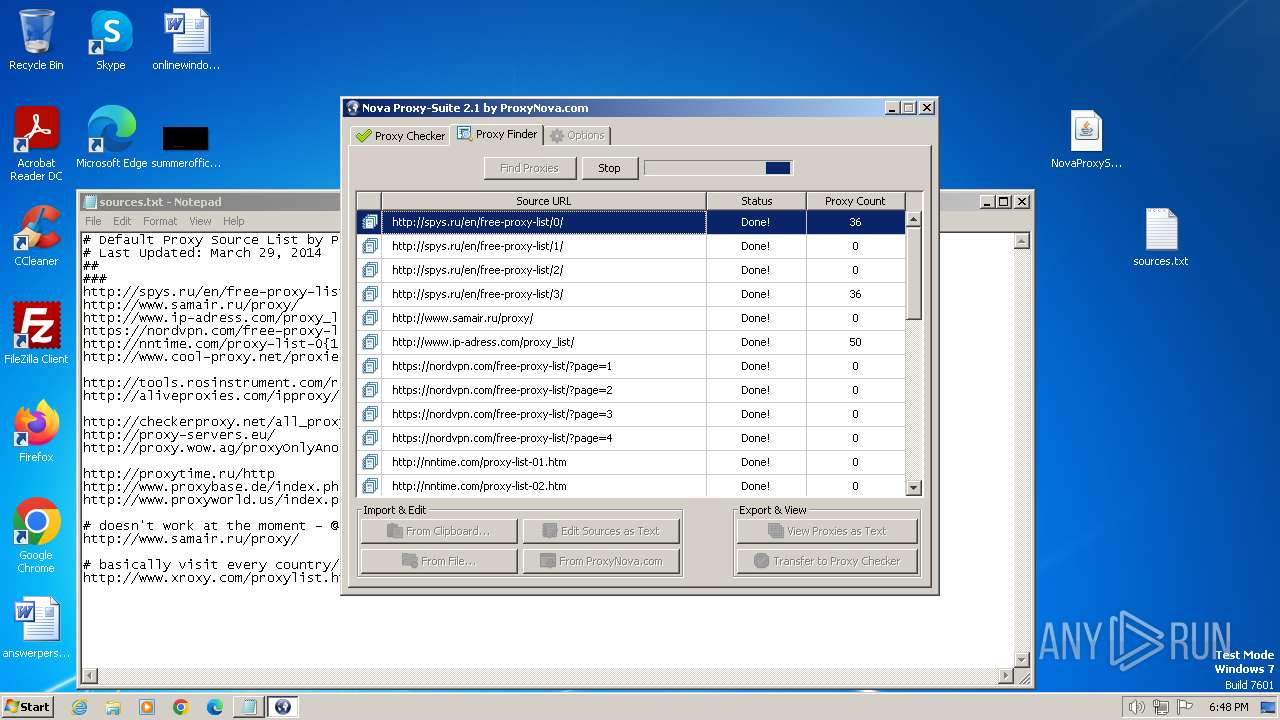The image size is (1280, 720).
Task: Click Transfer to Proxy Checker button
Action: click(x=827, y=561)
